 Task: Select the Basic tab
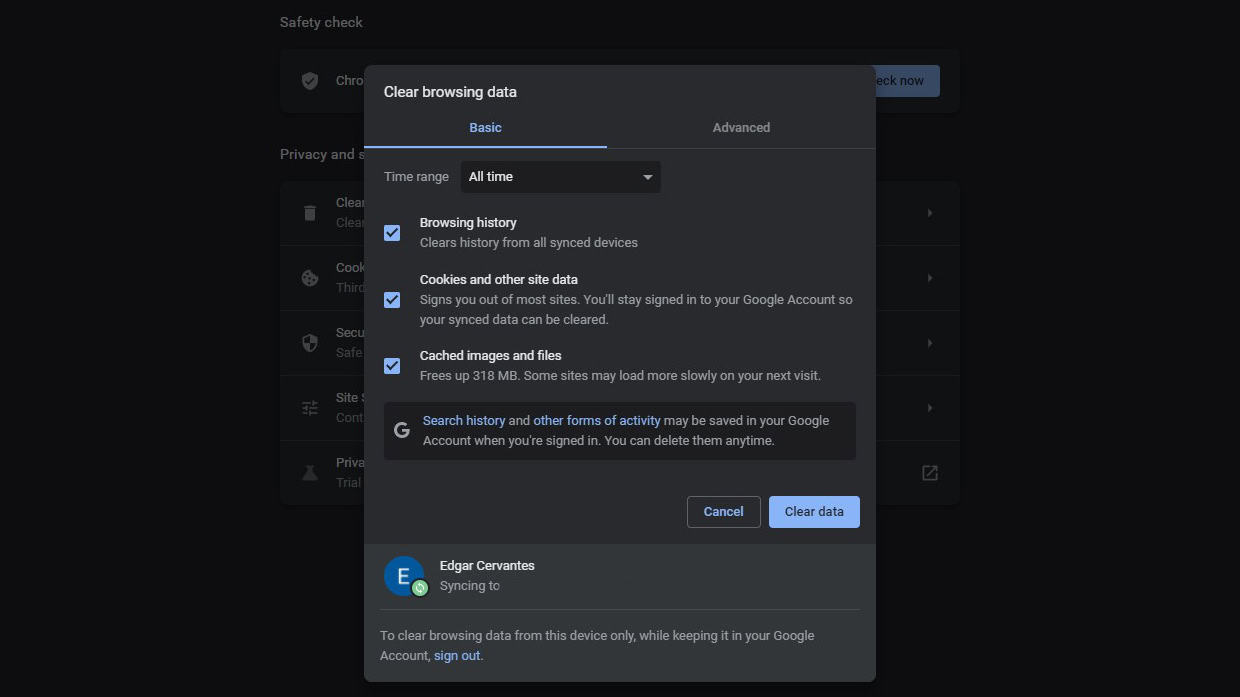pyautogui.click(x=485, y=128)
